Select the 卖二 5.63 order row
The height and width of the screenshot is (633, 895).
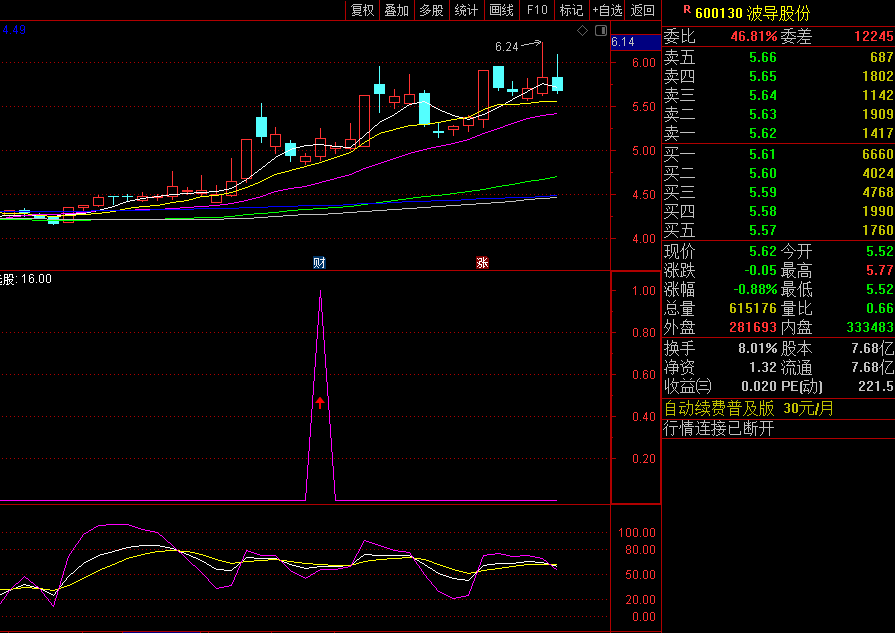pos(778,114)
